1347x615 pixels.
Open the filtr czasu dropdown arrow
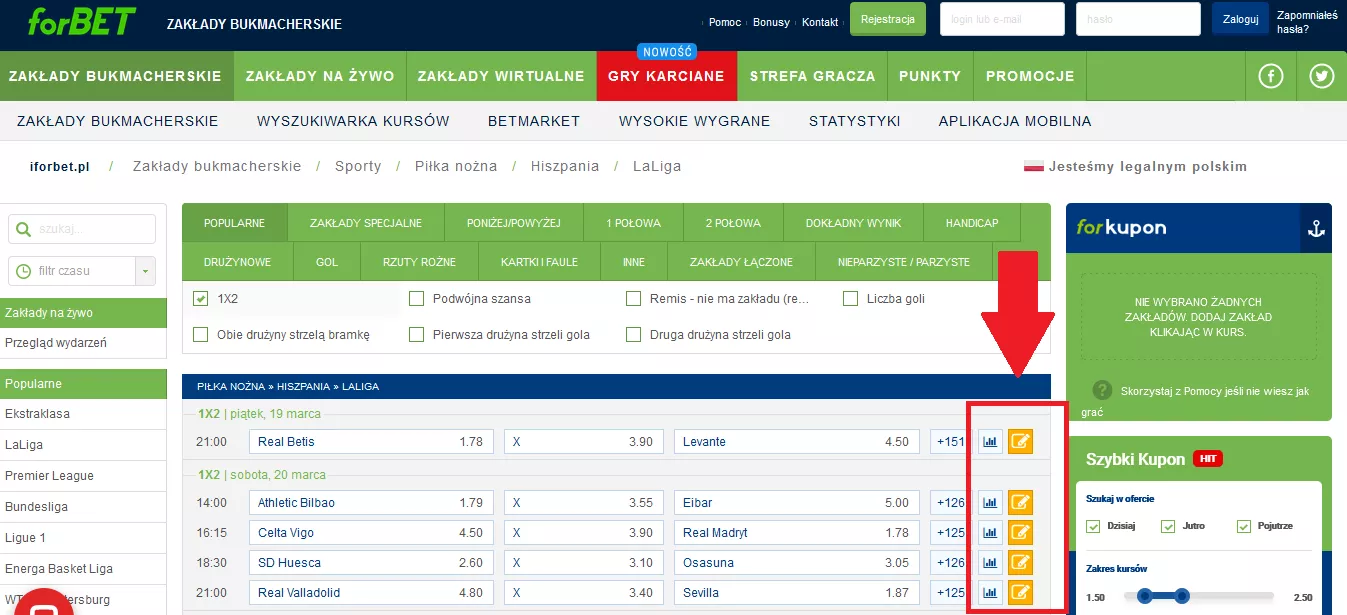[x=146, y=271]
